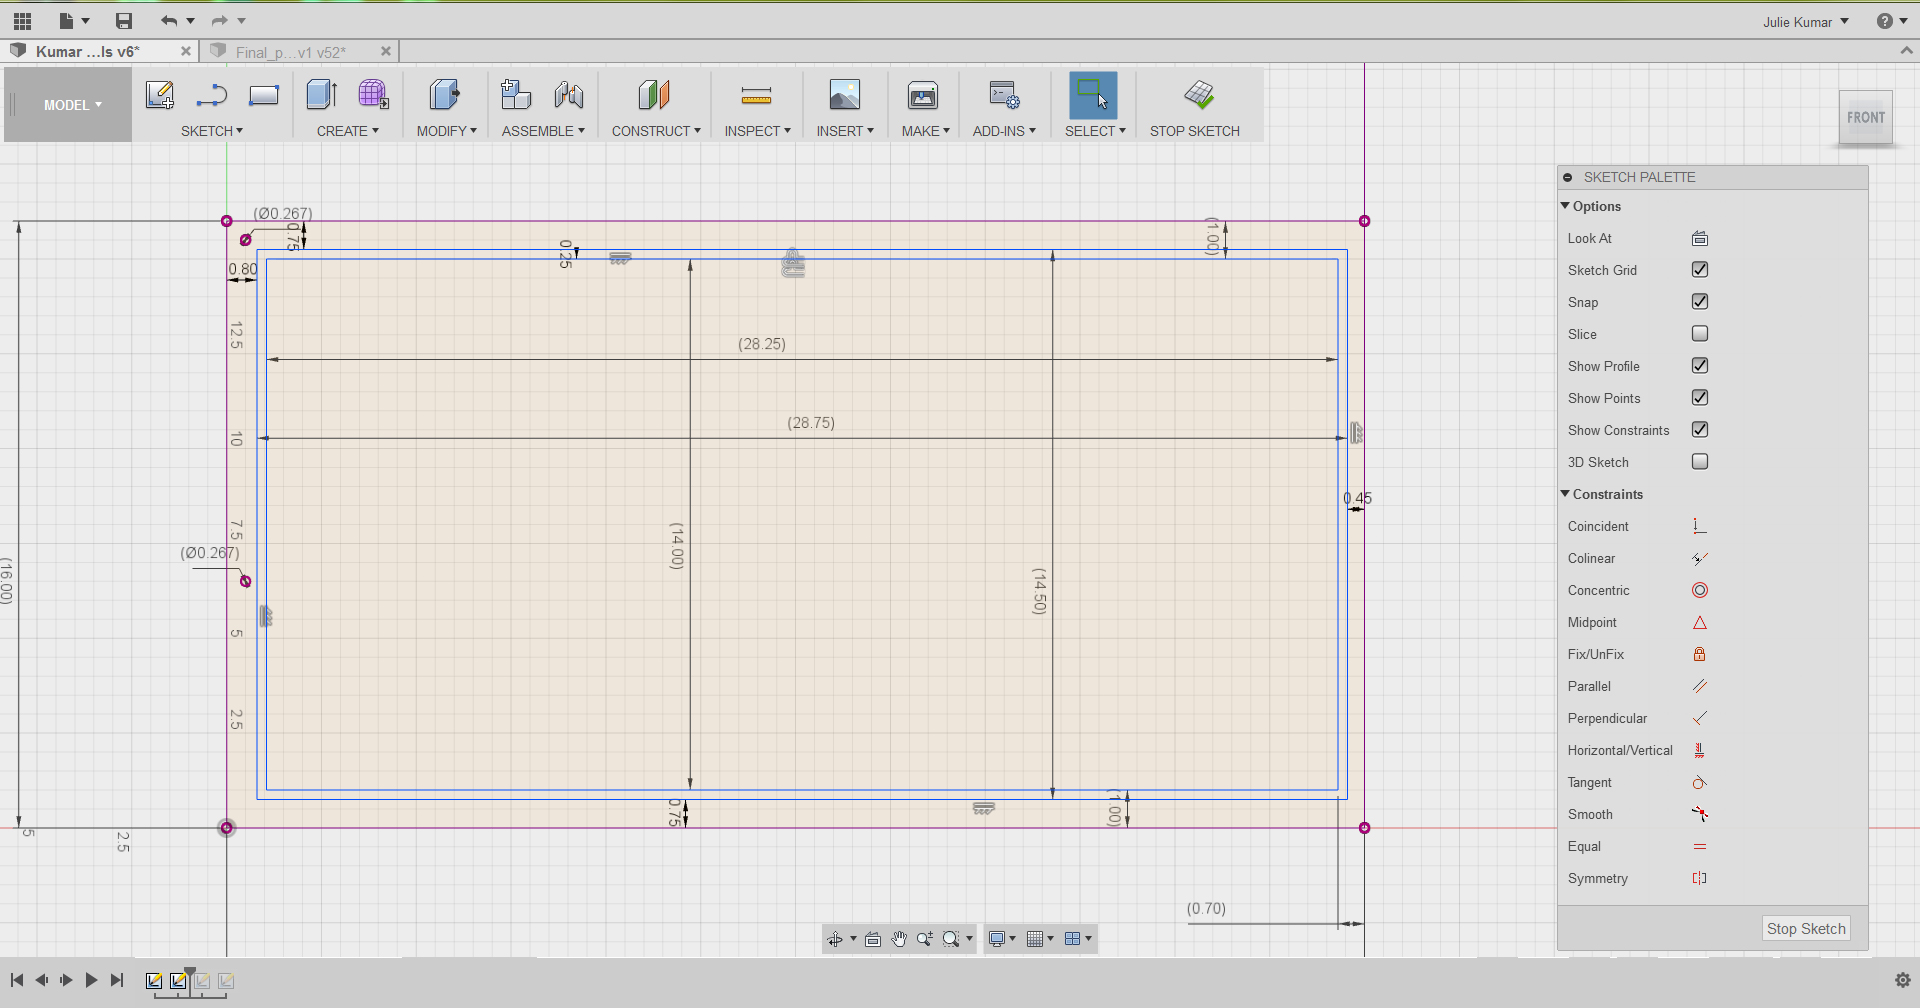
Task: Open timeline settings gear icon
Action: tap(1903, 980)
